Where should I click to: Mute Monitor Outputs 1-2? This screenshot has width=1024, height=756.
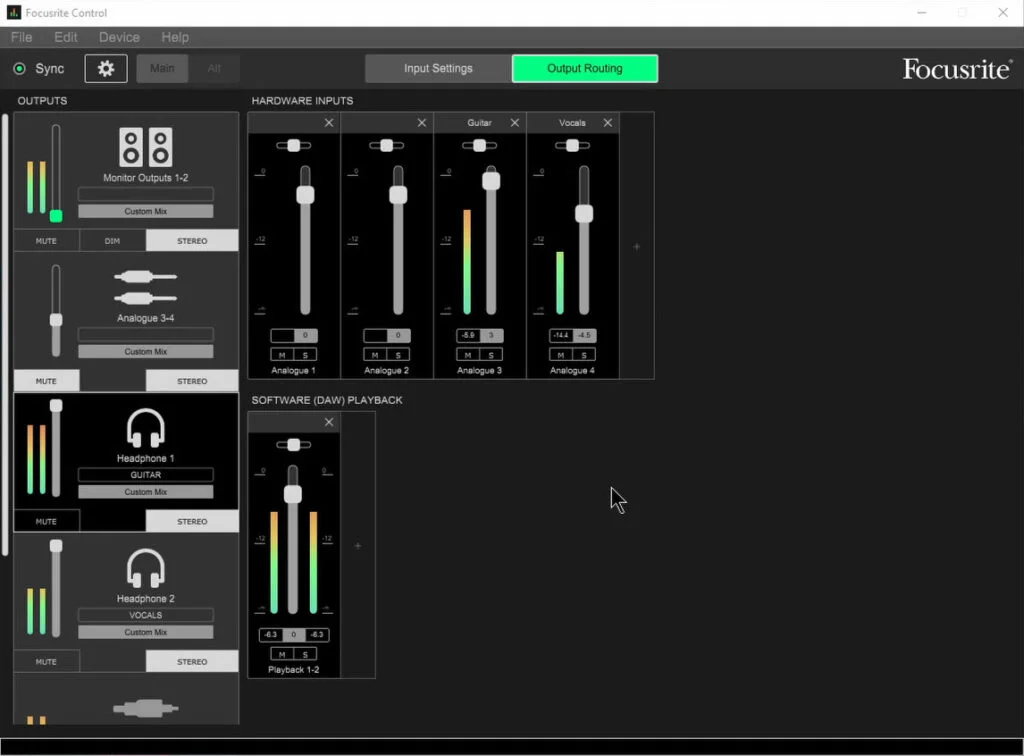coord(46,241)
